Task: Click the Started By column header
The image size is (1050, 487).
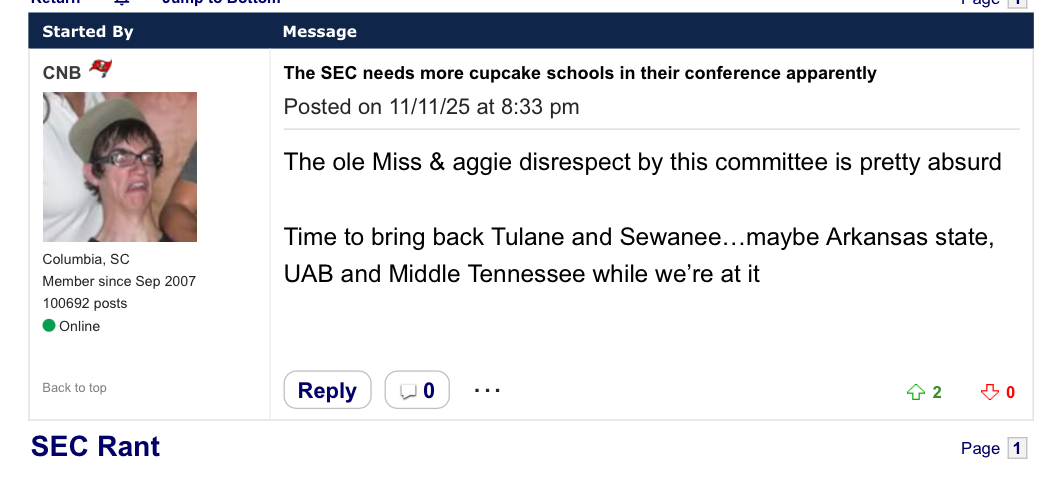Action: click(x=88, y=32)
